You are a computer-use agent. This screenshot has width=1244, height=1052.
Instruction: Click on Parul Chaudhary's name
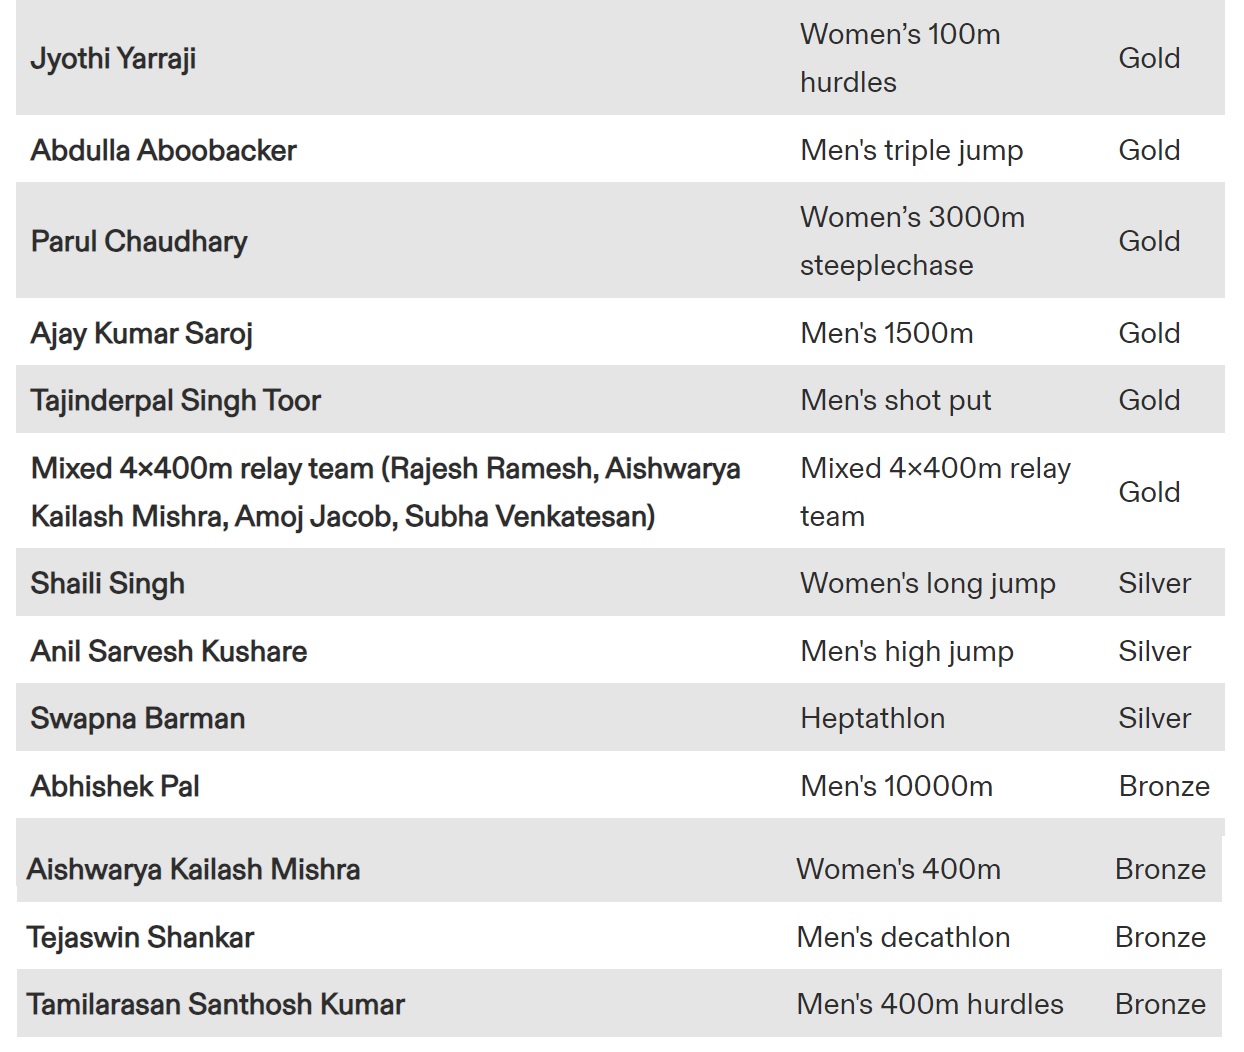(x=139, y=241)
